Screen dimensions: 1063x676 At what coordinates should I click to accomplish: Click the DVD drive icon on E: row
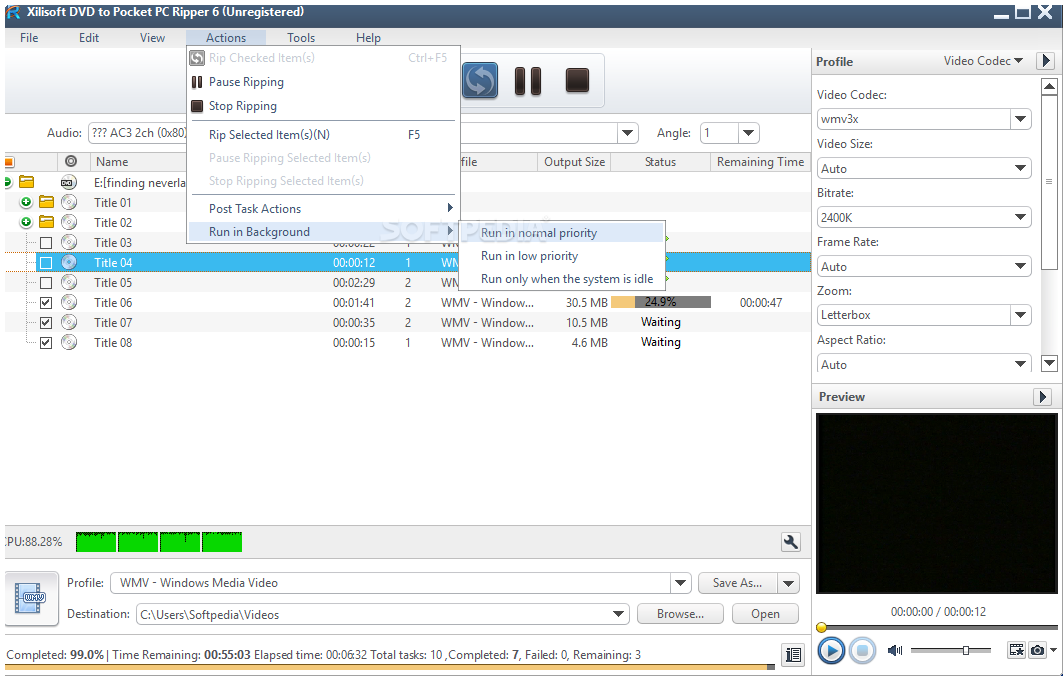click(x=68, y=182)
